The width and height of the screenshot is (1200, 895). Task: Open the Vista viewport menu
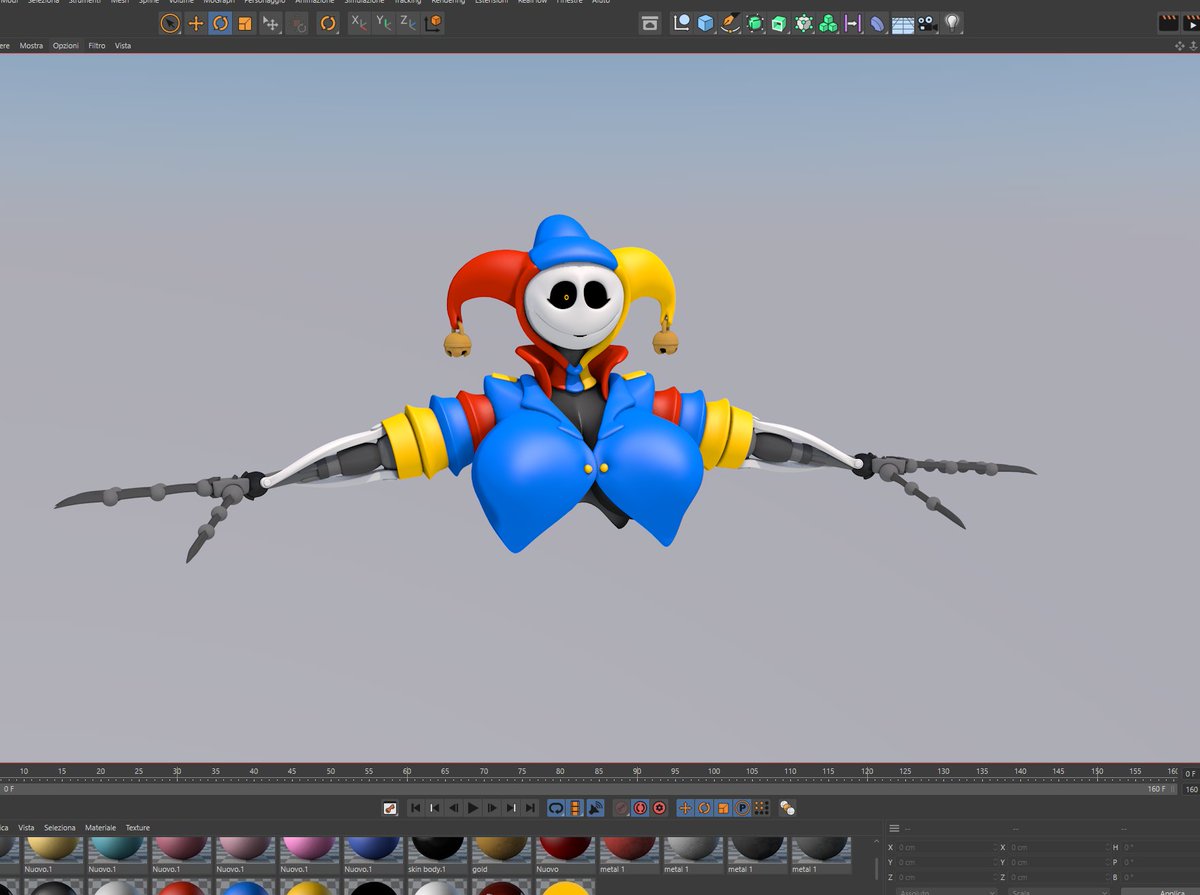(123, 46)
